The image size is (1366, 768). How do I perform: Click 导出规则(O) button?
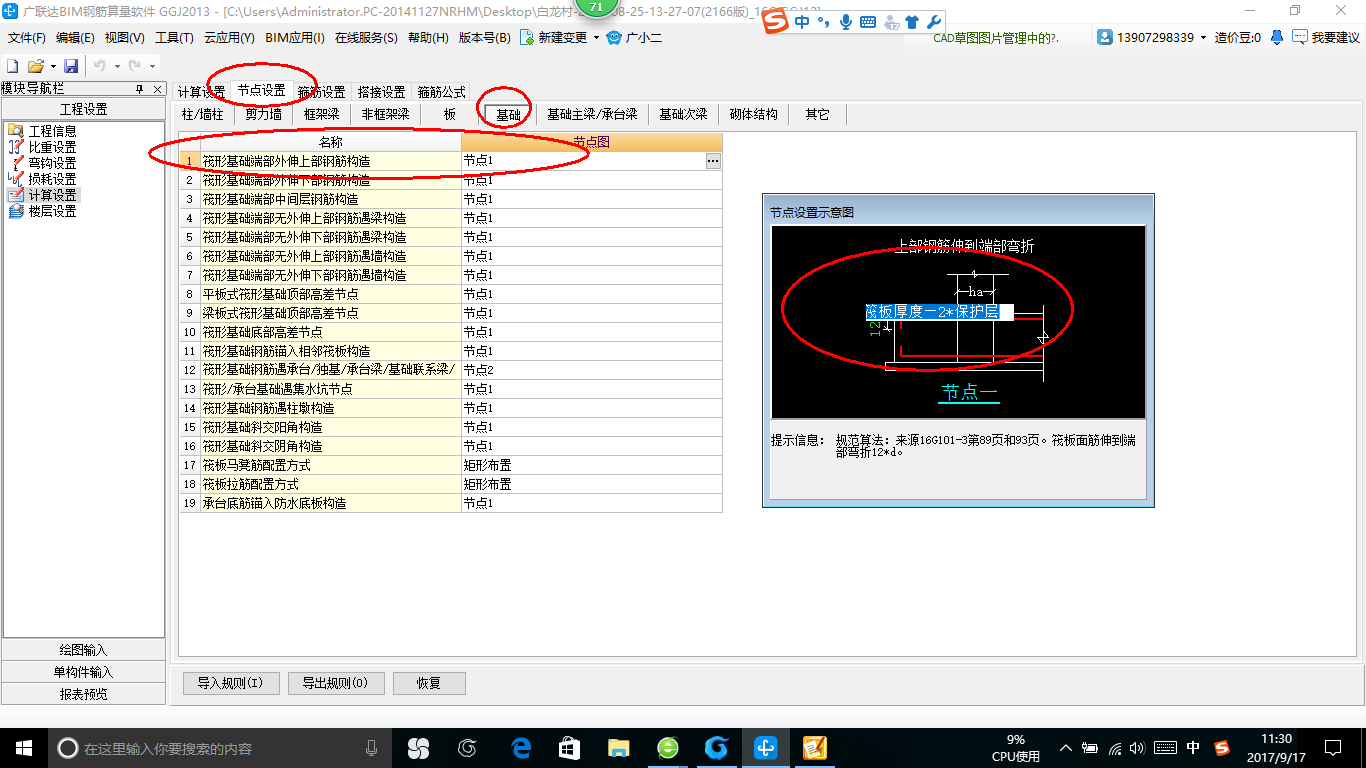(335, 683)
